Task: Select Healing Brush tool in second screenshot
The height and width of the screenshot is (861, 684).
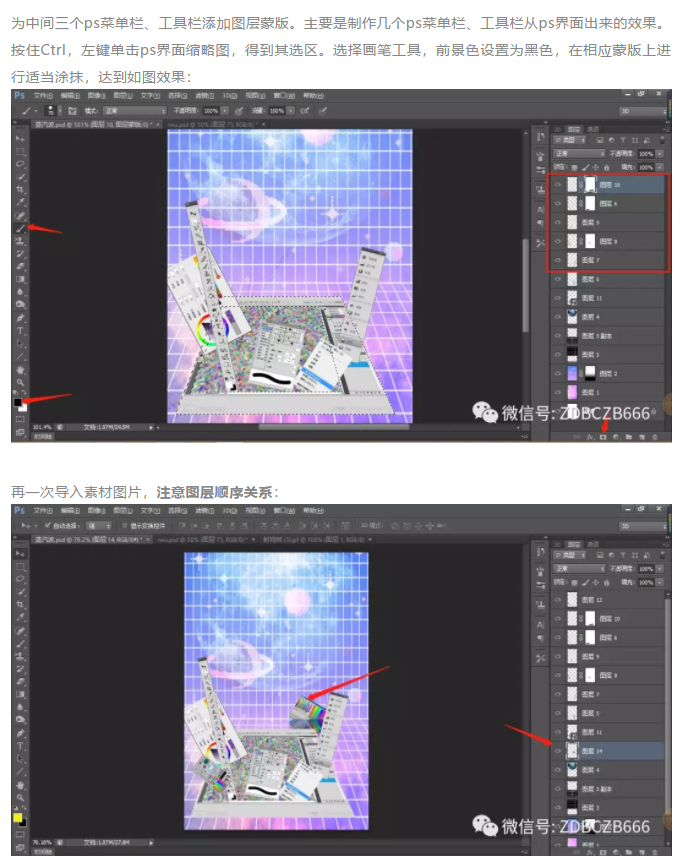Action: (20, 630)
